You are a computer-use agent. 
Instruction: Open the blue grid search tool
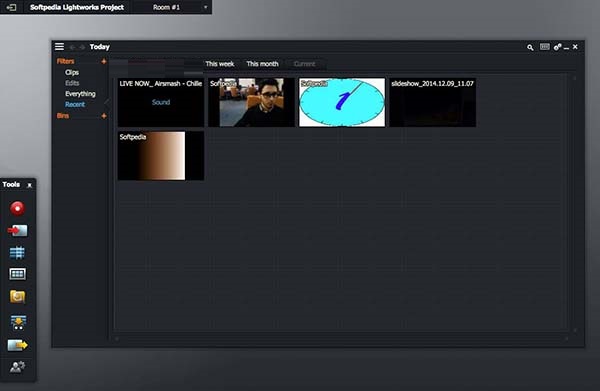click(x=17, y=253)
